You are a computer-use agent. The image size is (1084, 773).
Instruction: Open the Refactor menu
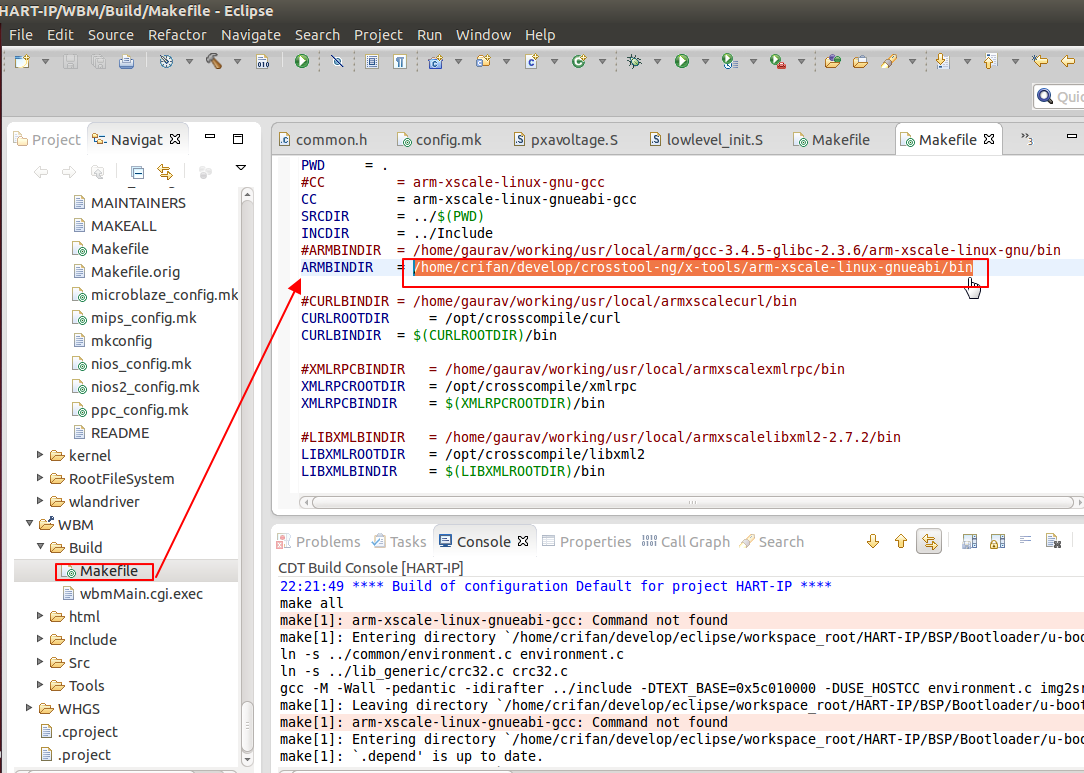click(177, 35)
